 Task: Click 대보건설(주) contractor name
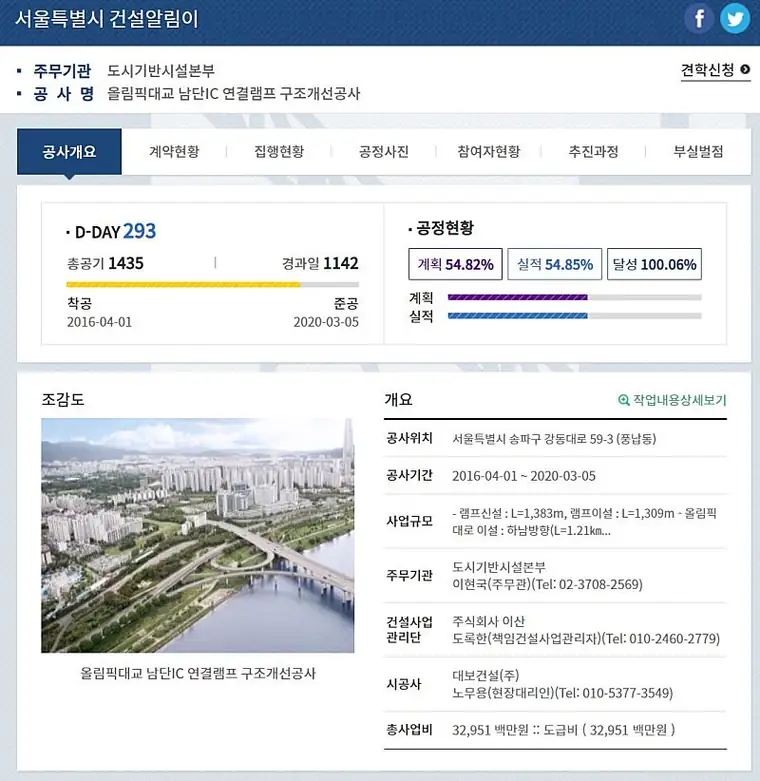pyautogui.click(x=486, y=675)
